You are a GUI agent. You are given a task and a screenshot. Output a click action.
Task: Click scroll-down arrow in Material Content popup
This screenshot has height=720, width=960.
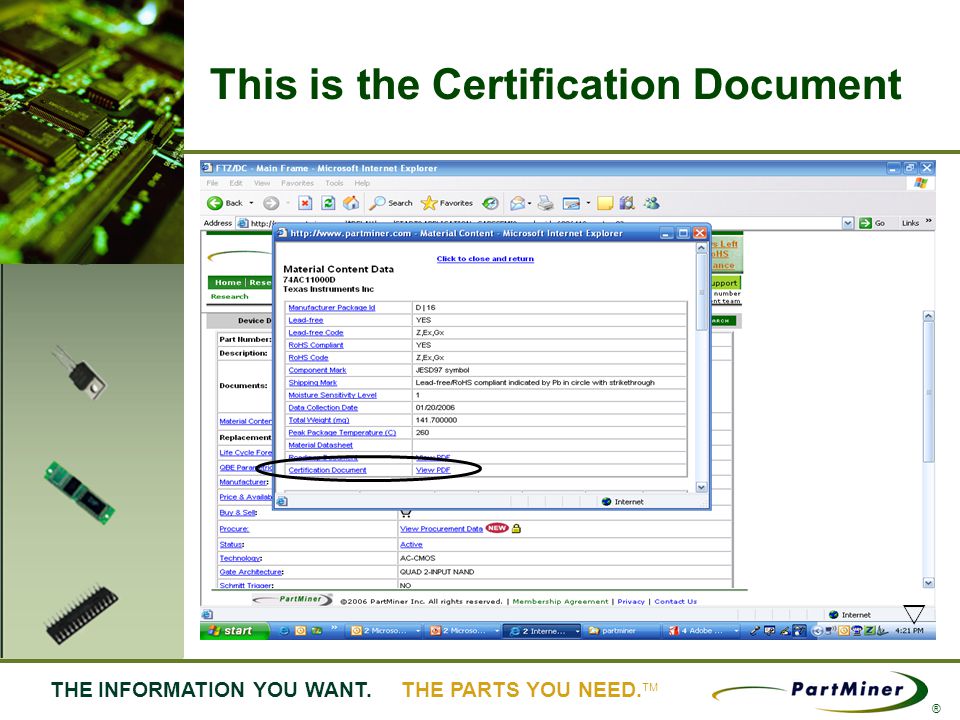click(702, 487)
